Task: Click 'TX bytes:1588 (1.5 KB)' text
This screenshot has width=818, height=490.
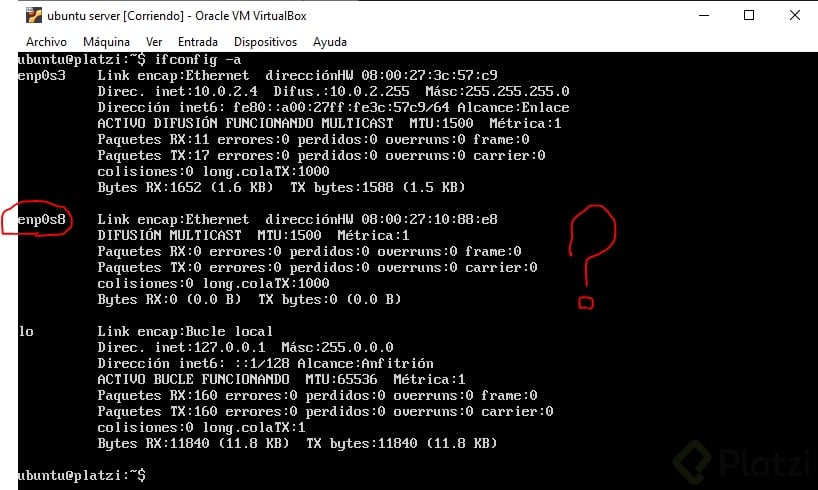Action: pos(377,187)
